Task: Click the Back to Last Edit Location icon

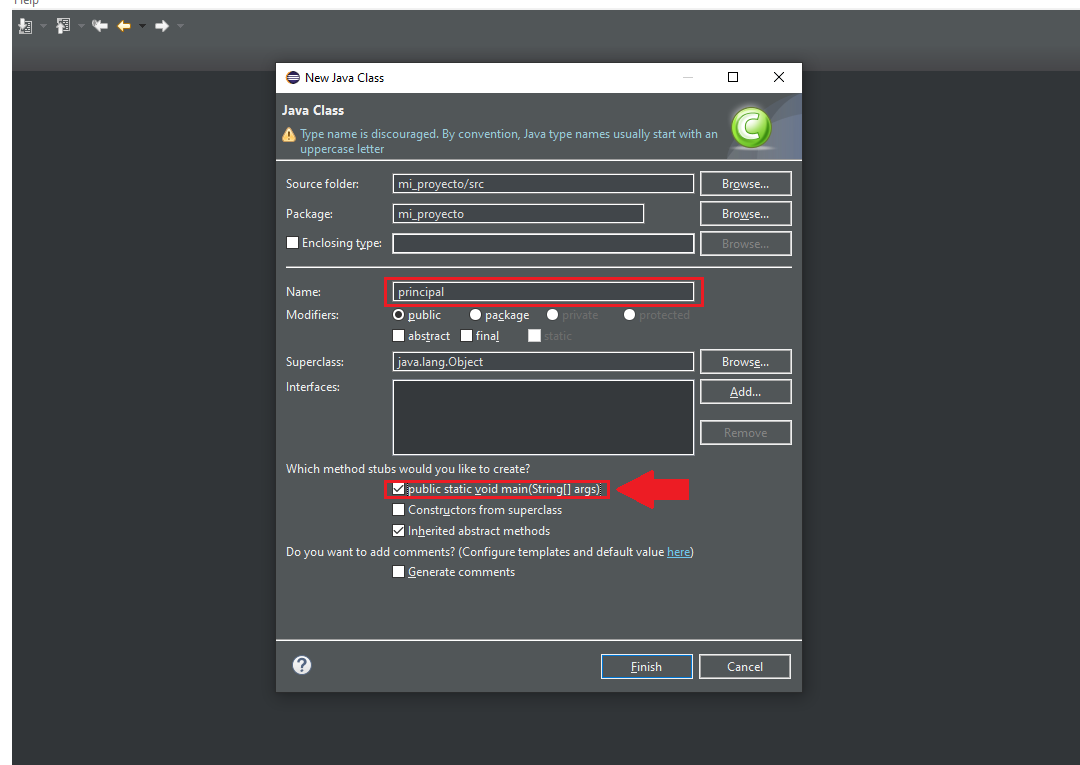Action: point(99,26)
